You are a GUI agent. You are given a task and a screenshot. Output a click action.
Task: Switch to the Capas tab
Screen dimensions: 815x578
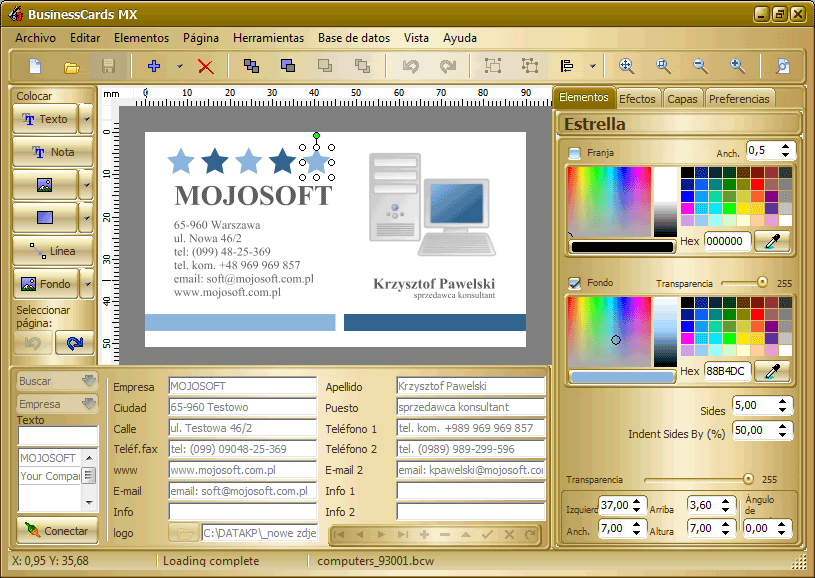click(x=682, y=99)
